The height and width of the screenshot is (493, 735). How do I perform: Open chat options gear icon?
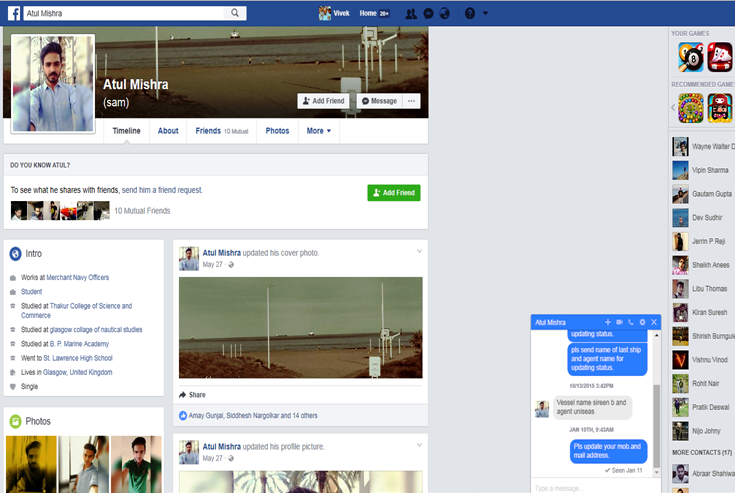tap(643, 322)
